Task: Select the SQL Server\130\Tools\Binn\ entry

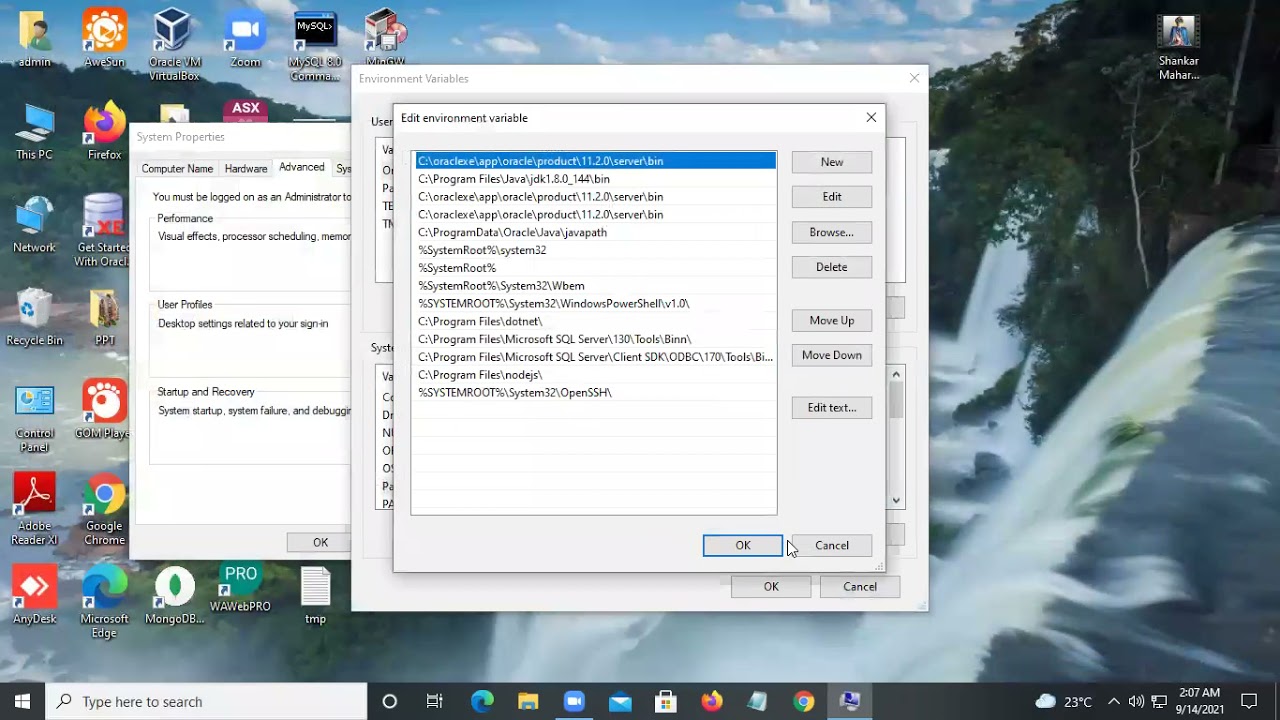Action: [595, 339]
